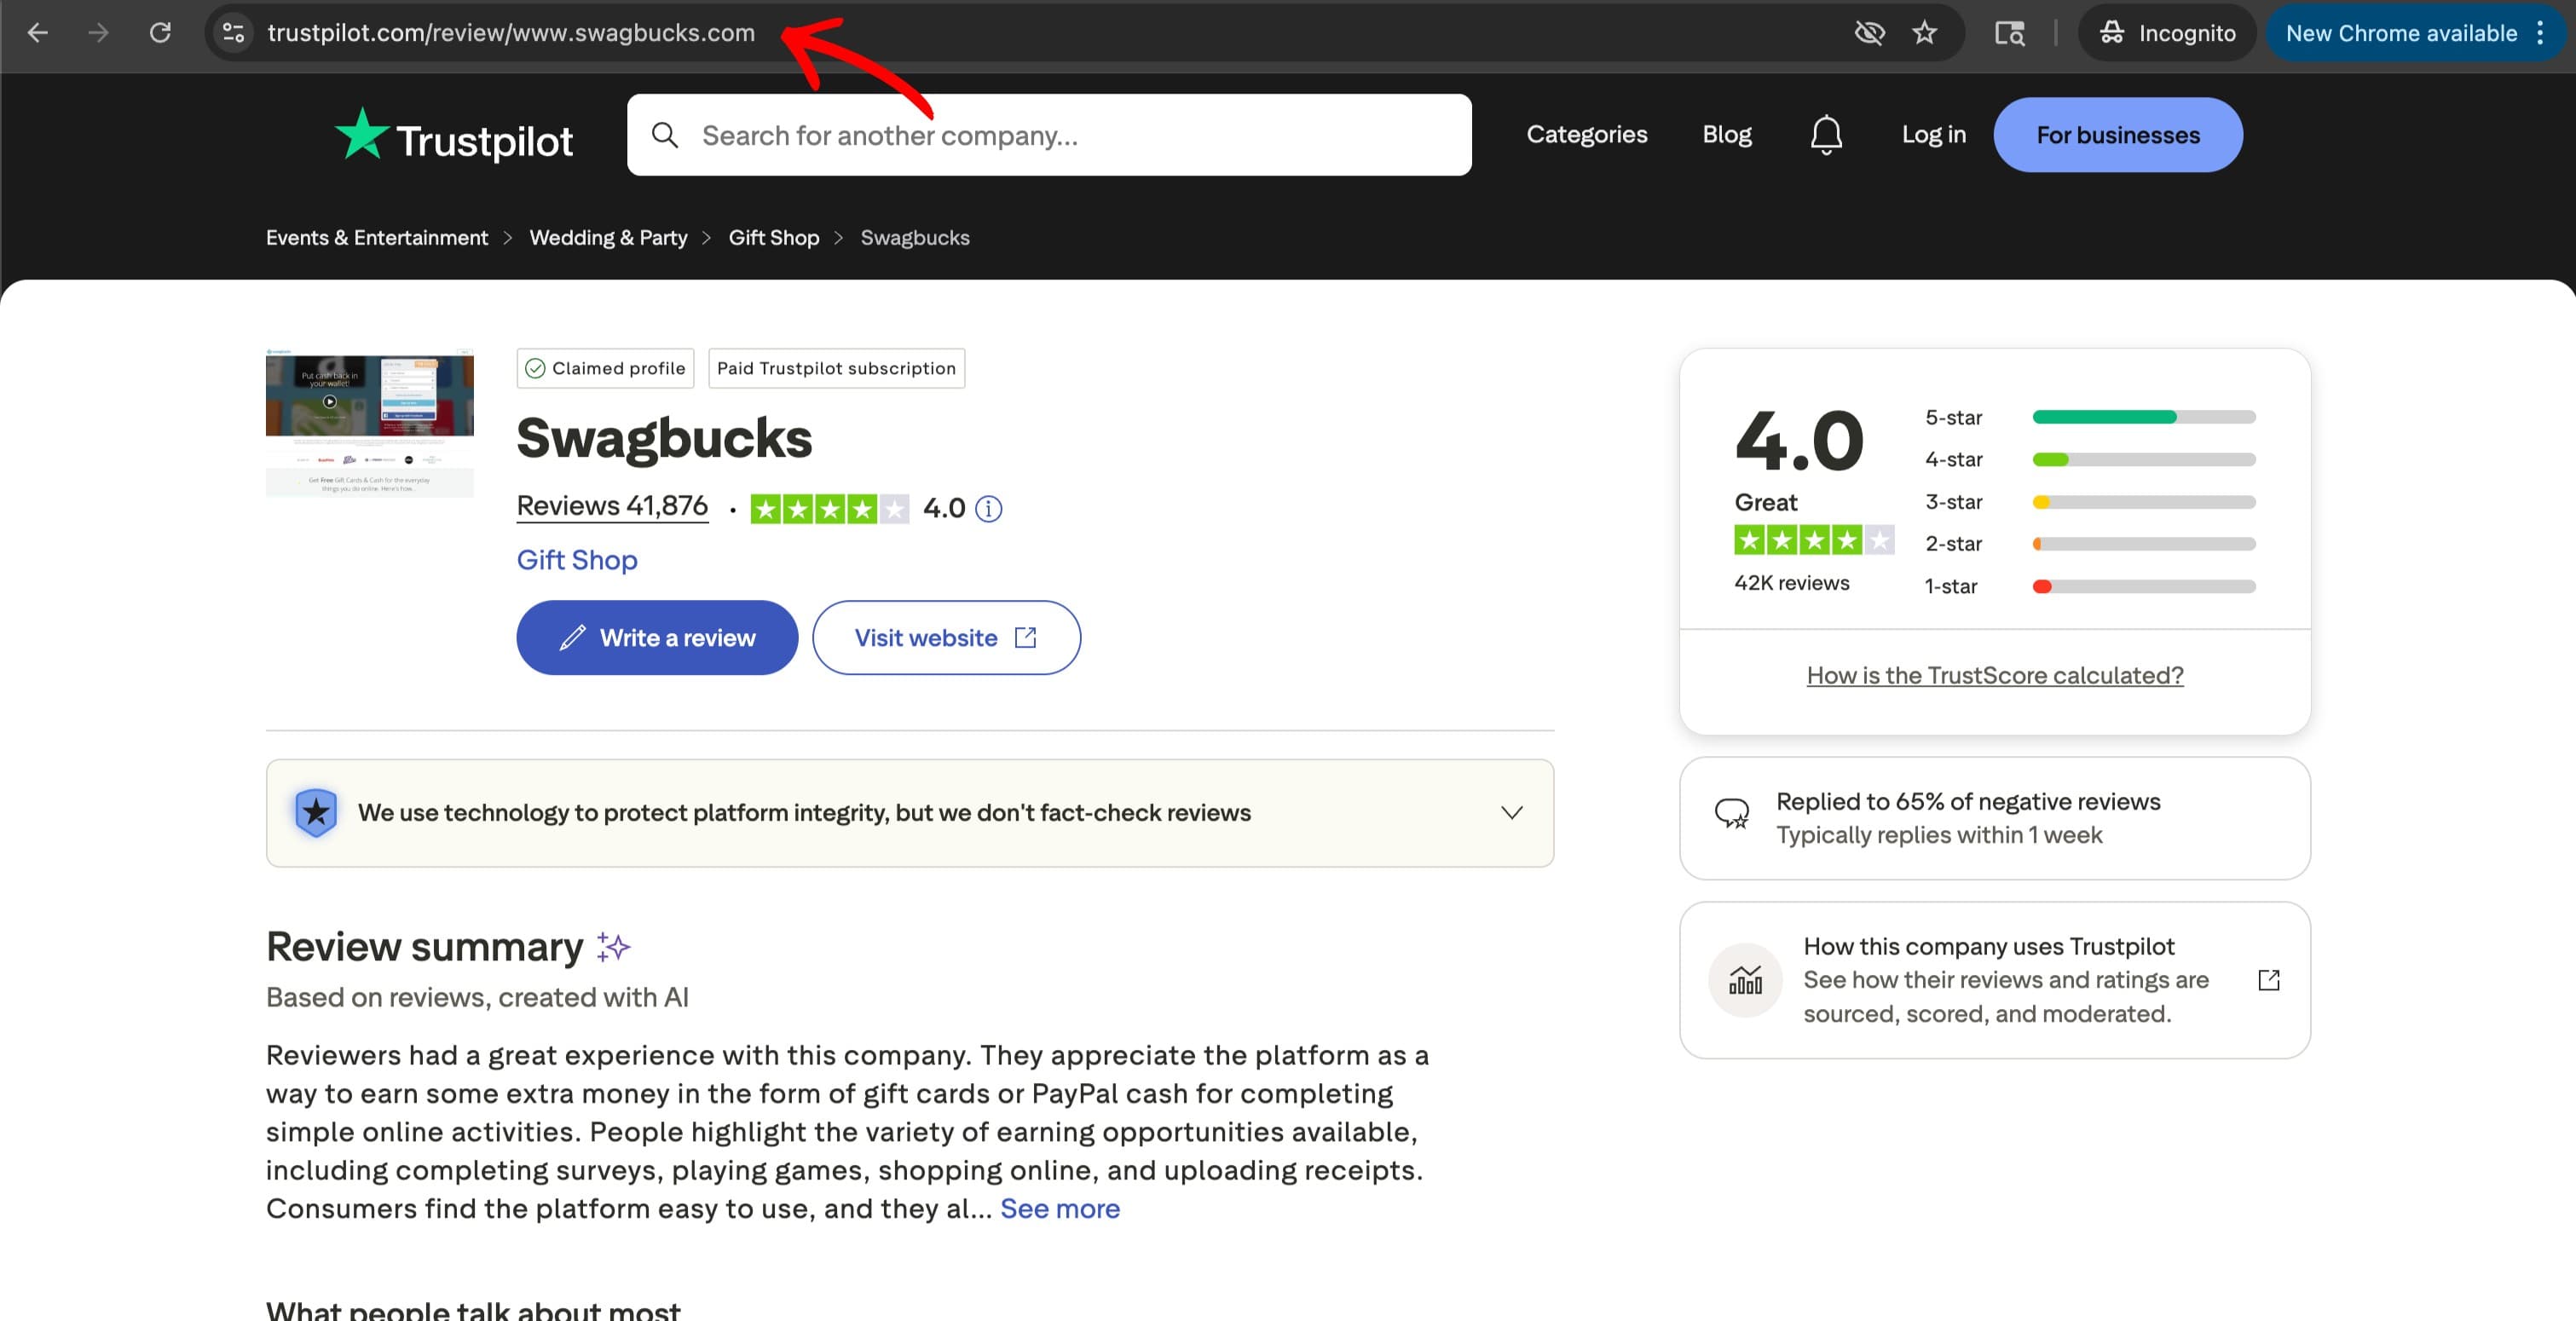
Task: Open notifications via the bell icon
Action: point(1827,134)
